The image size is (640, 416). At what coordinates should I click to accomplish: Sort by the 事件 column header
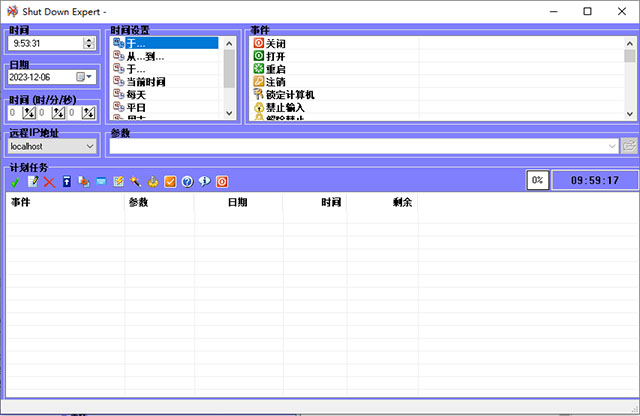coord(65,202)
